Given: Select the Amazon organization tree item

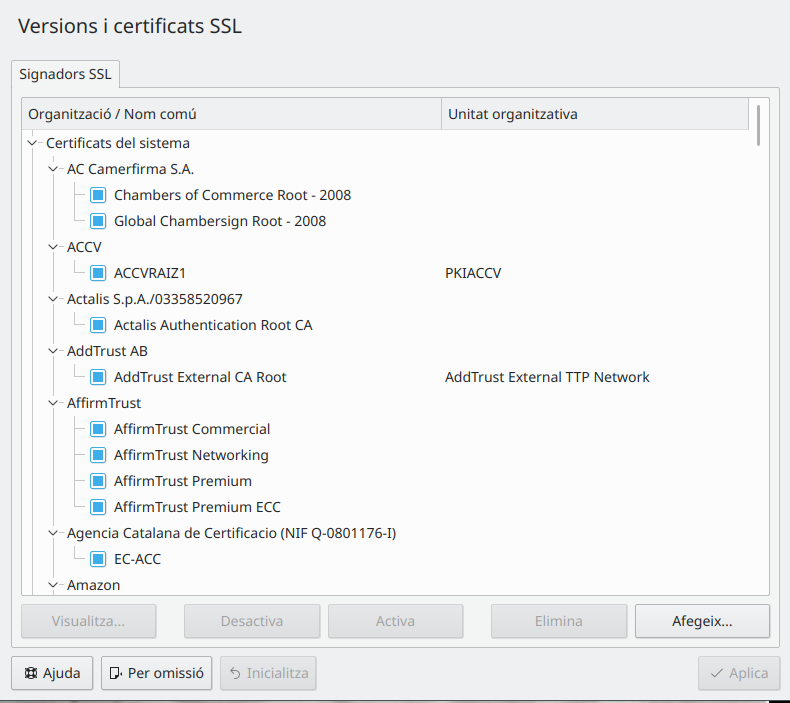Looking at the screenshot, I should (x=93, y=585).
